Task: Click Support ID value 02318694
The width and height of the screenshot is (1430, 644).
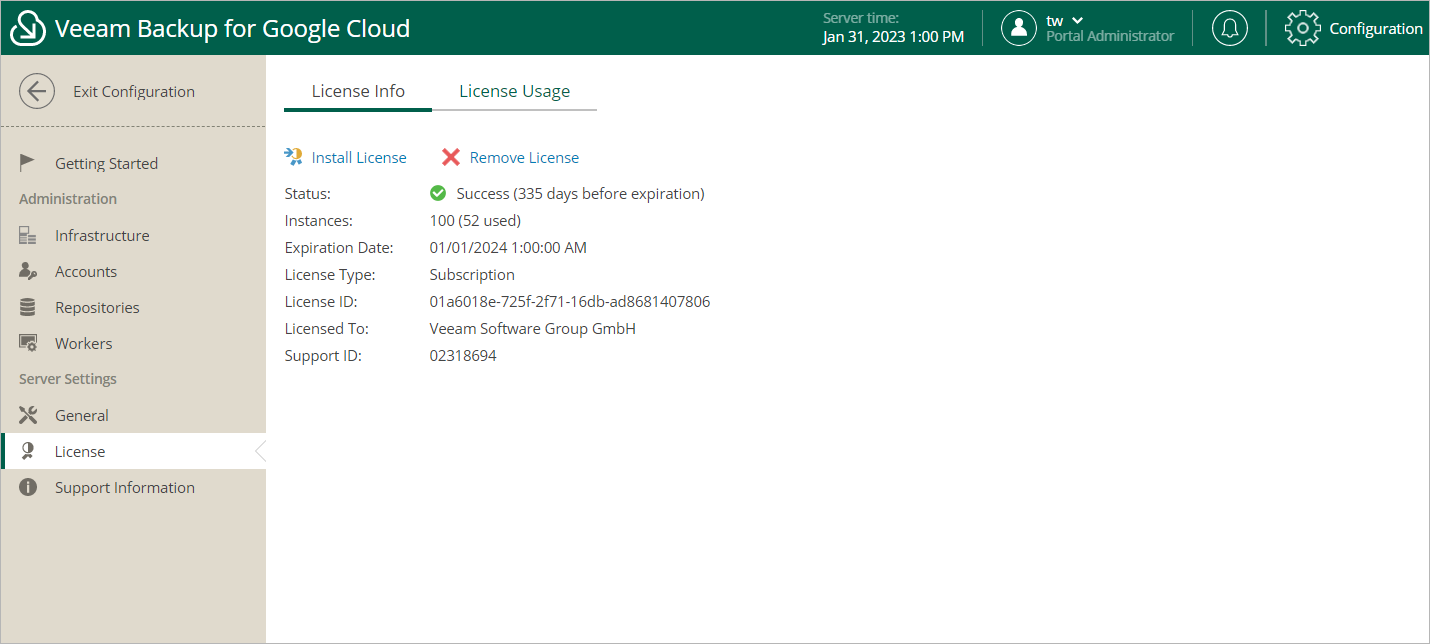Action: (x=463, y=355)
